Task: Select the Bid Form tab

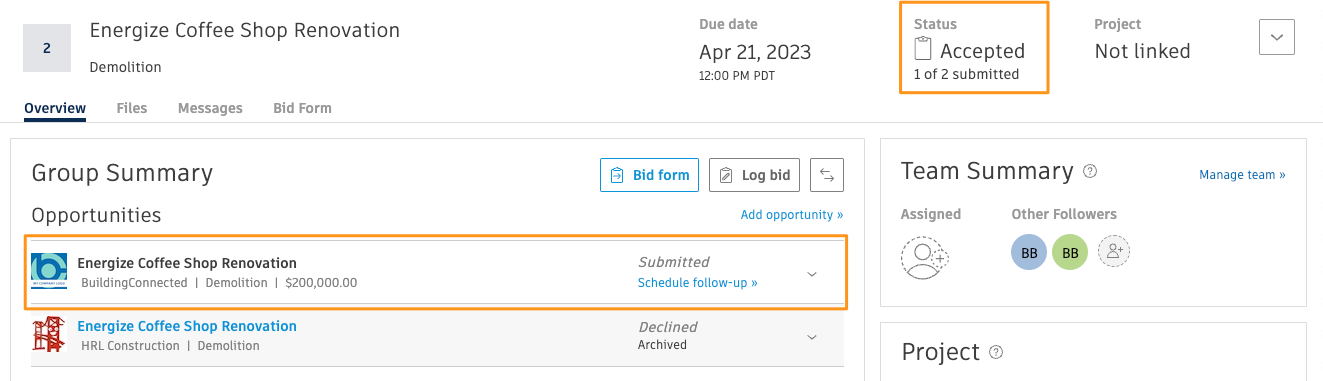Action: [302, 108]
